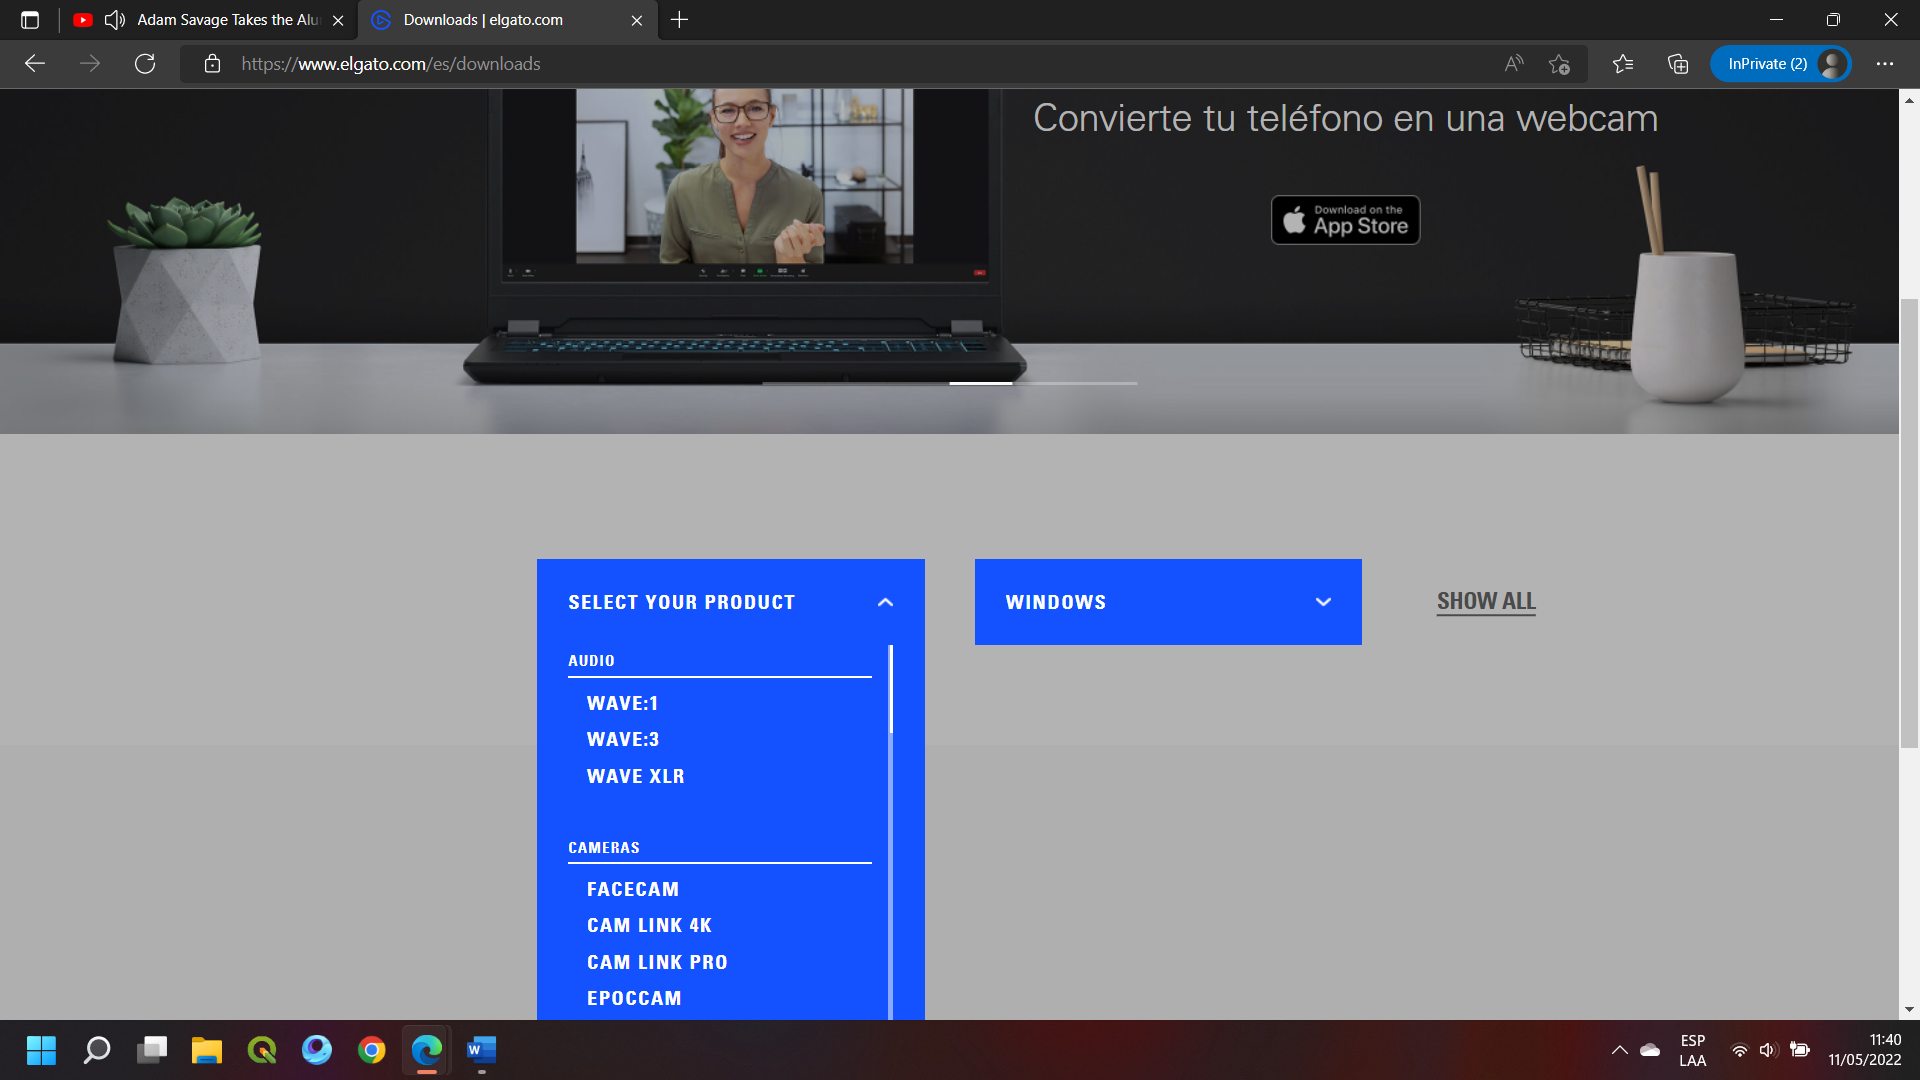Click the carousel slide progress indicator
The height and width of the screenshot is (1080, 1920).
[x=980, y=383]
